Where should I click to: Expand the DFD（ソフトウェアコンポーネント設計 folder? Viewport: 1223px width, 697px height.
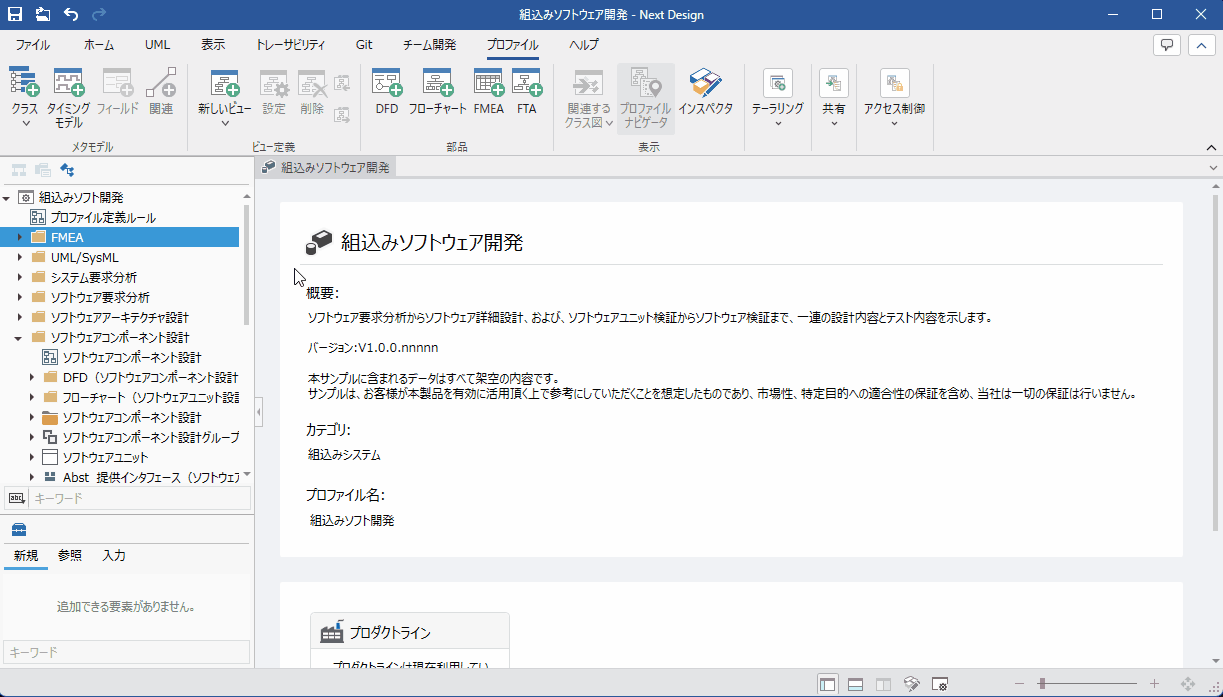point(31,377)
